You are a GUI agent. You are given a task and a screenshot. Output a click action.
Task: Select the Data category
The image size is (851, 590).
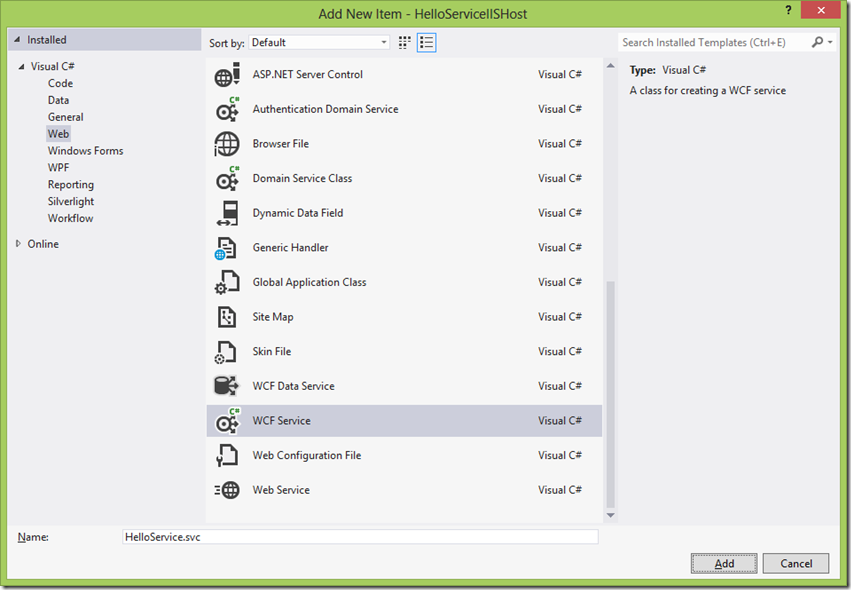[x=58, y=100]
